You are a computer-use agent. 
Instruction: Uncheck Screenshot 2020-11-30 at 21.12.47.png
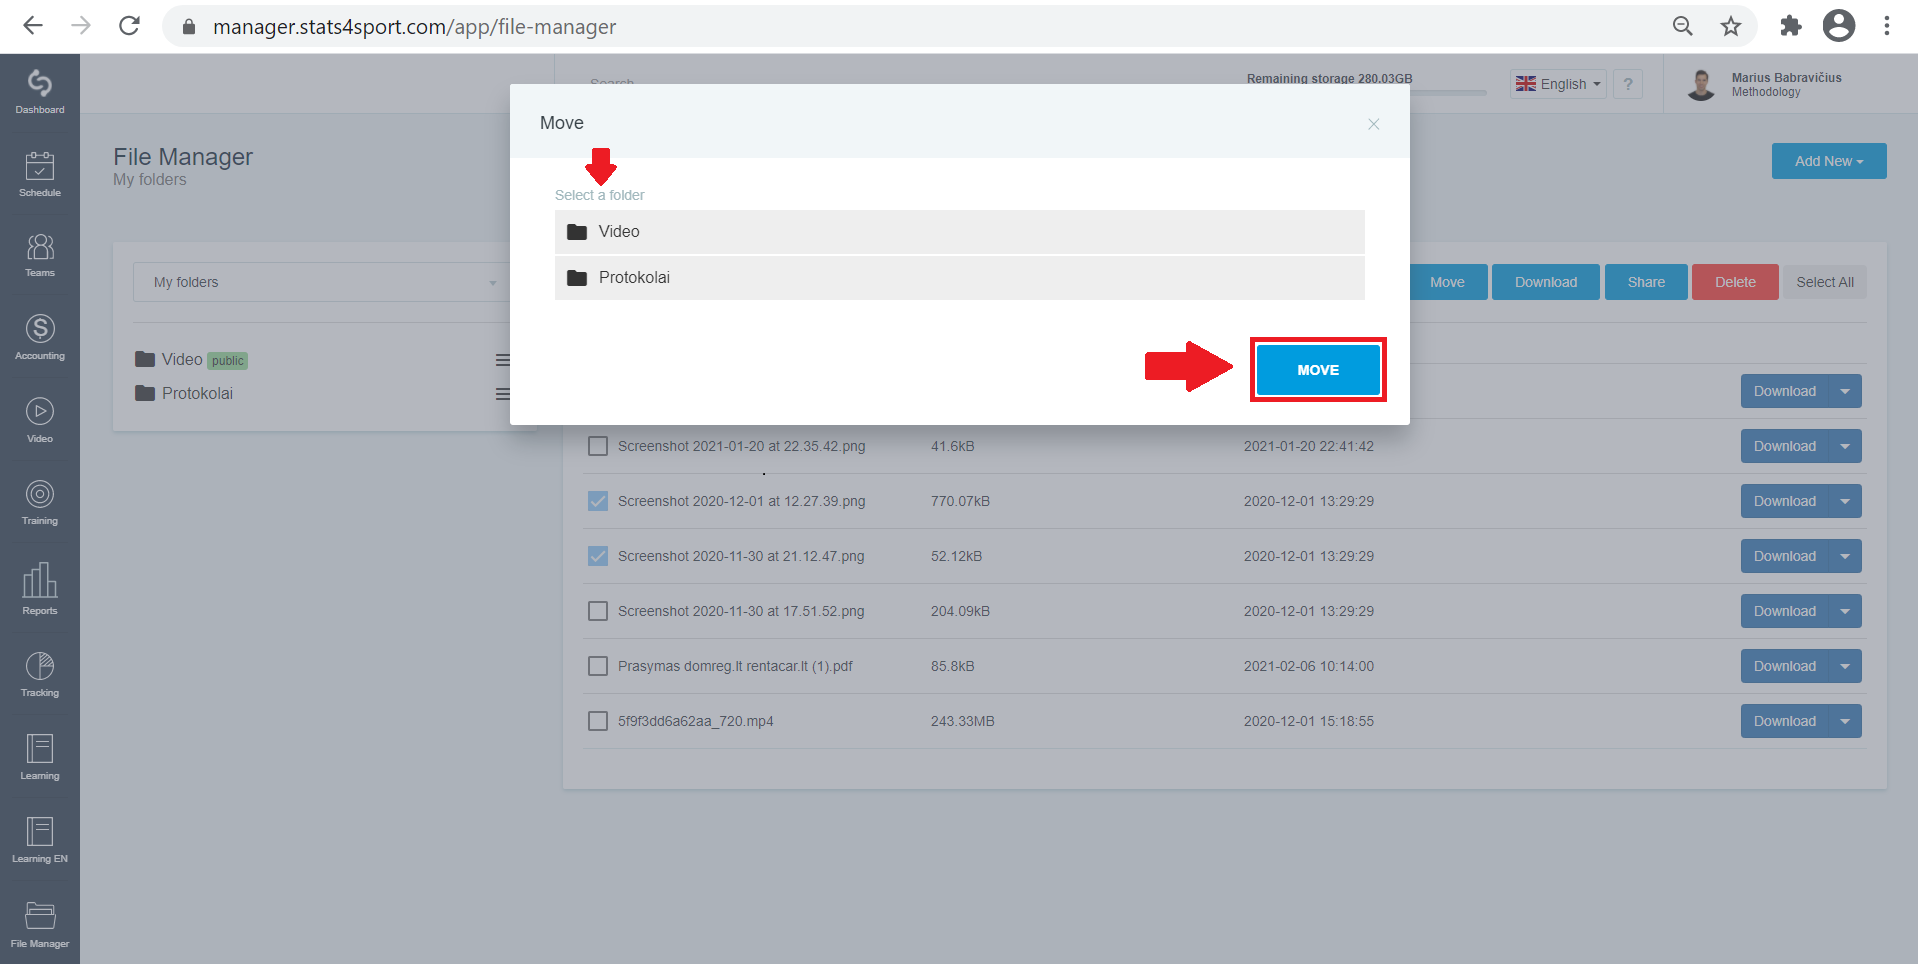point(598,556)
